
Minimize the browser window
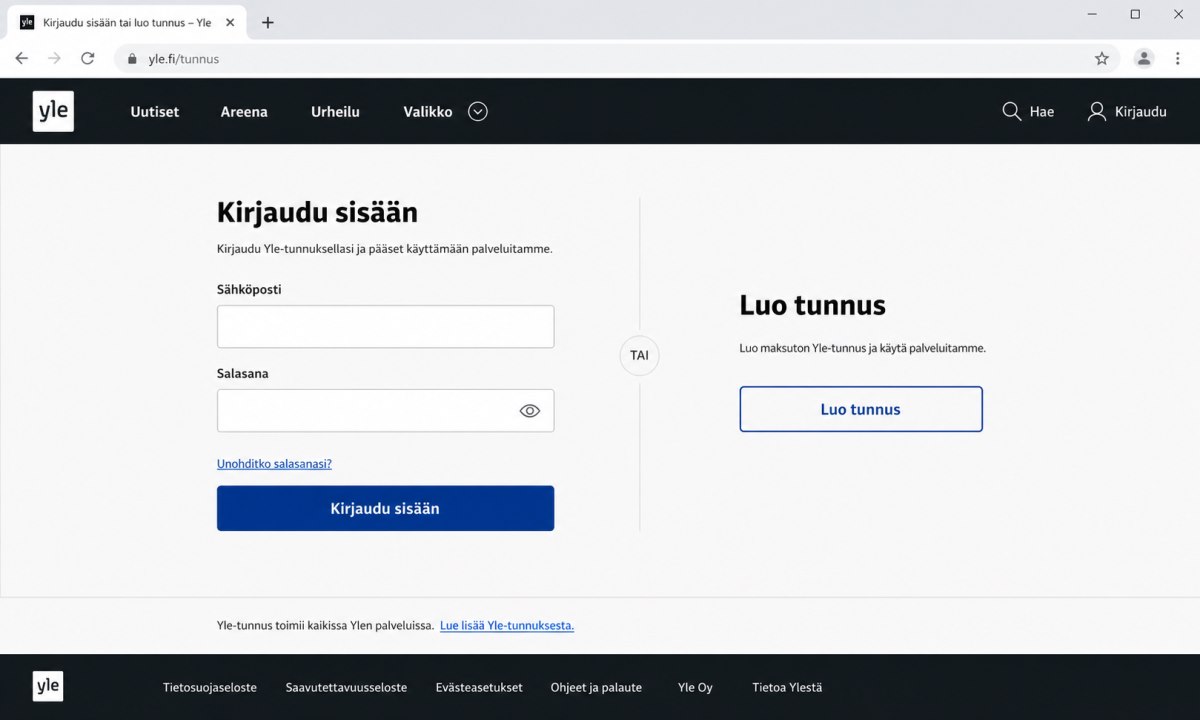pyautogui.click(x=1092, y=14)
